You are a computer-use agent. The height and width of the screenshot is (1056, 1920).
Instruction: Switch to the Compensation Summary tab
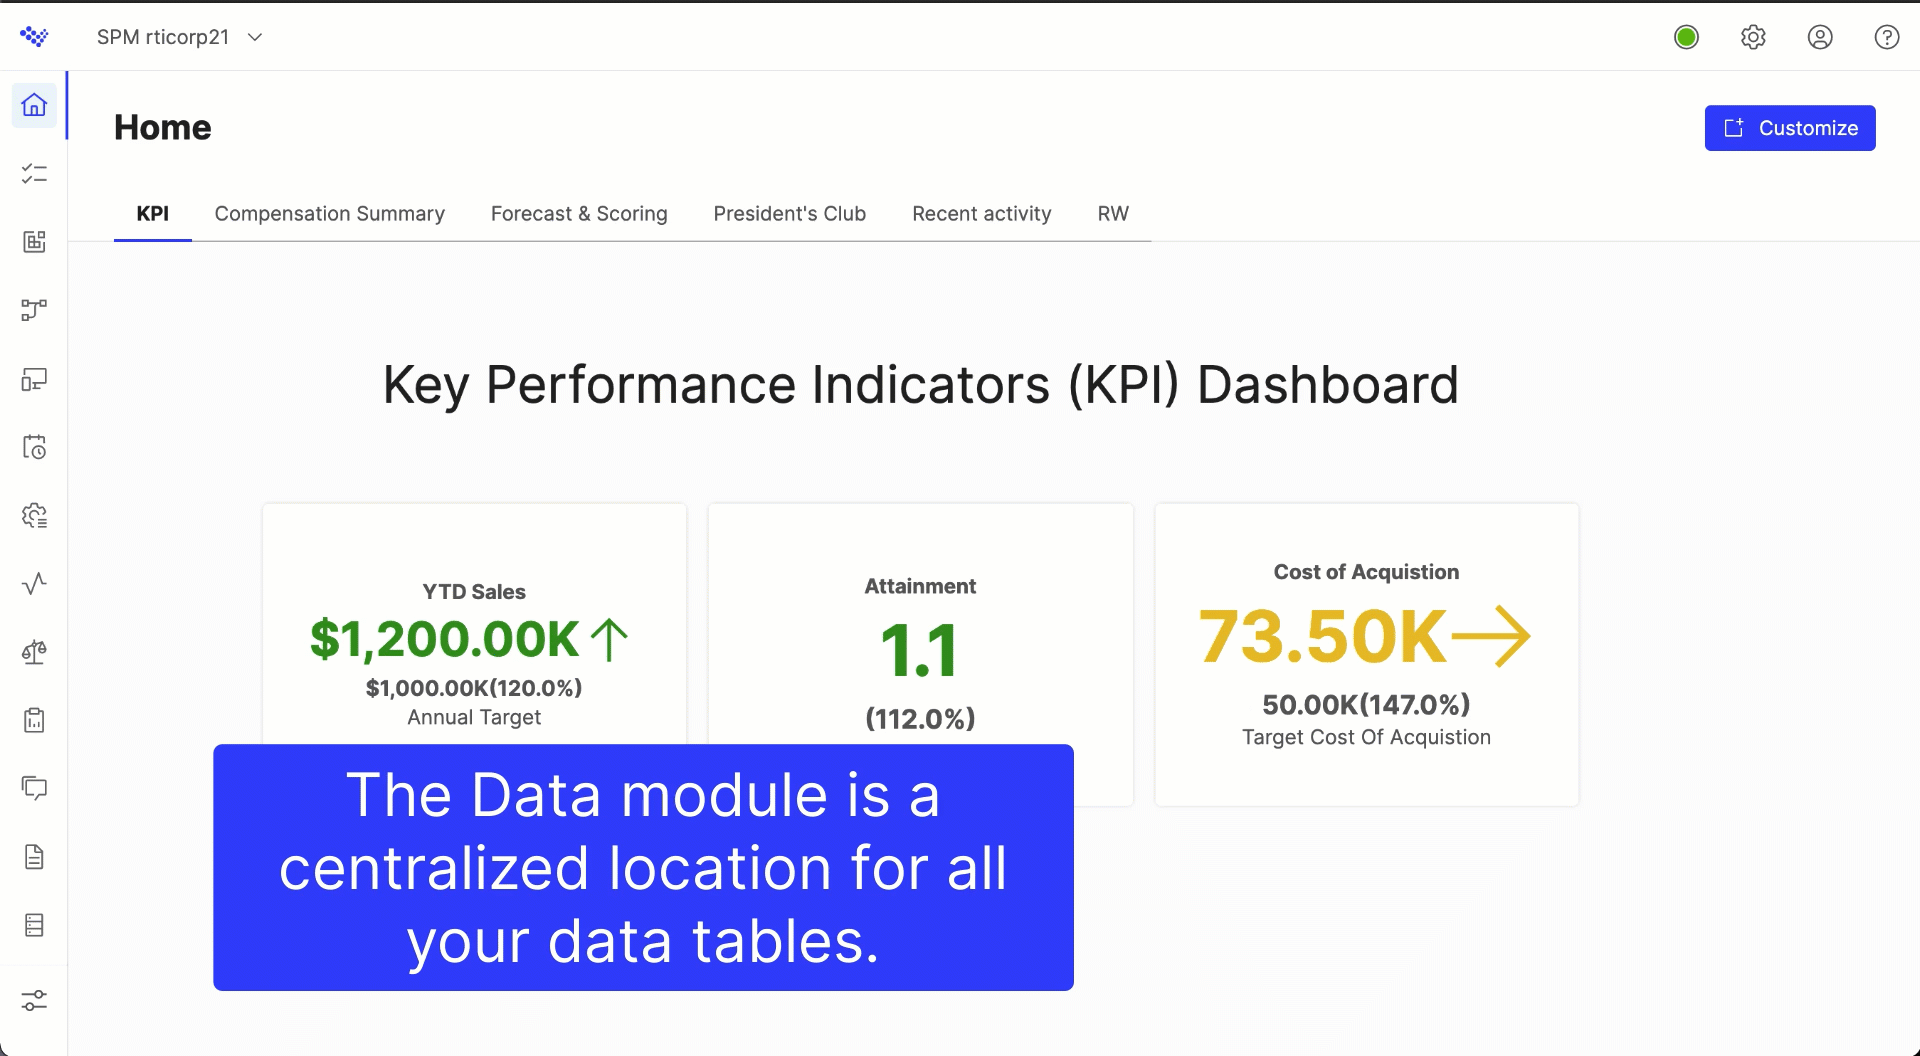330,213
